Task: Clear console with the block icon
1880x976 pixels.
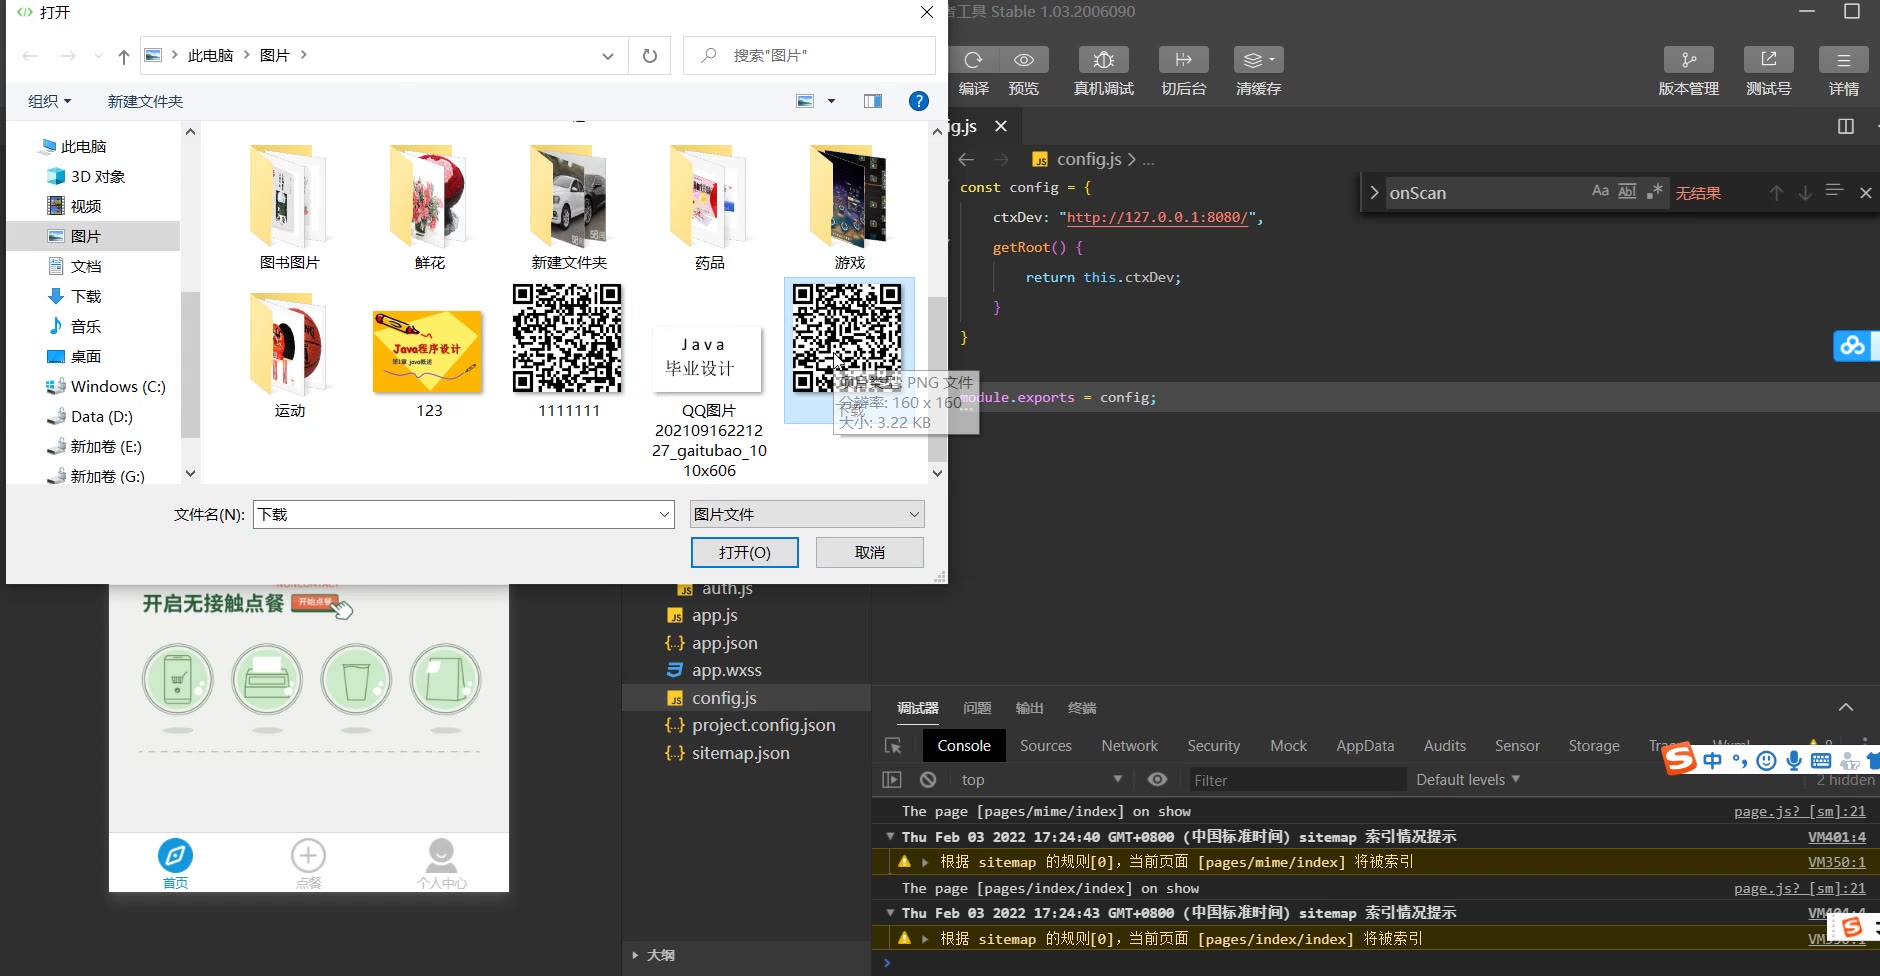Action: coord(928,780)
